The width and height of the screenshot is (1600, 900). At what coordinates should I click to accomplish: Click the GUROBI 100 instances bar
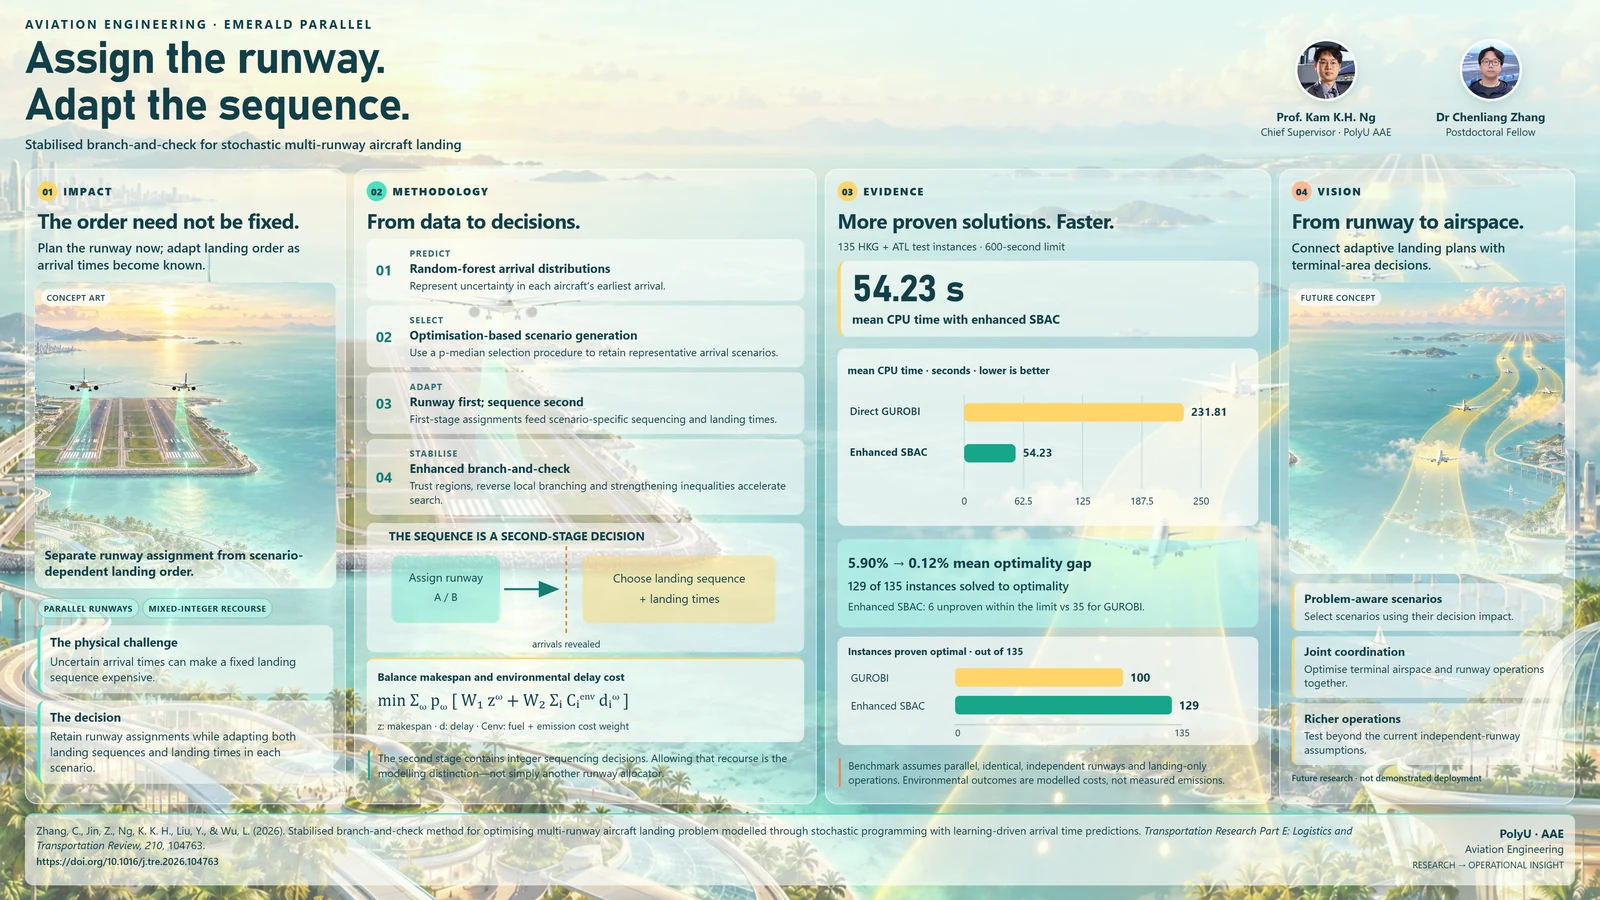click(x=1038, y=677)
